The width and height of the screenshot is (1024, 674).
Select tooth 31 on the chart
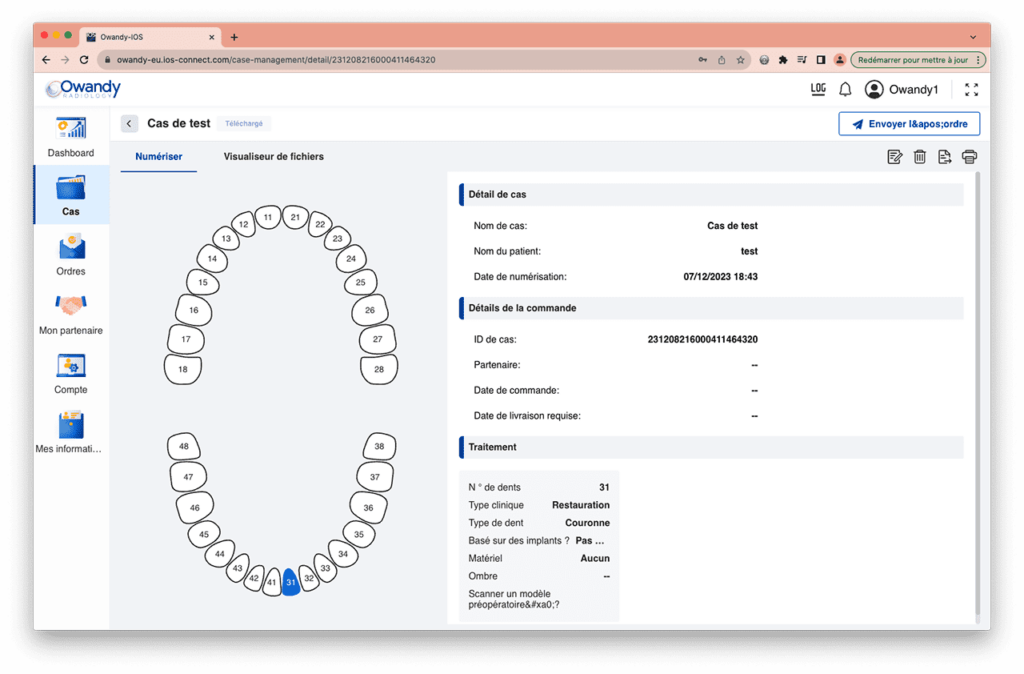click(x=291, y=581)
